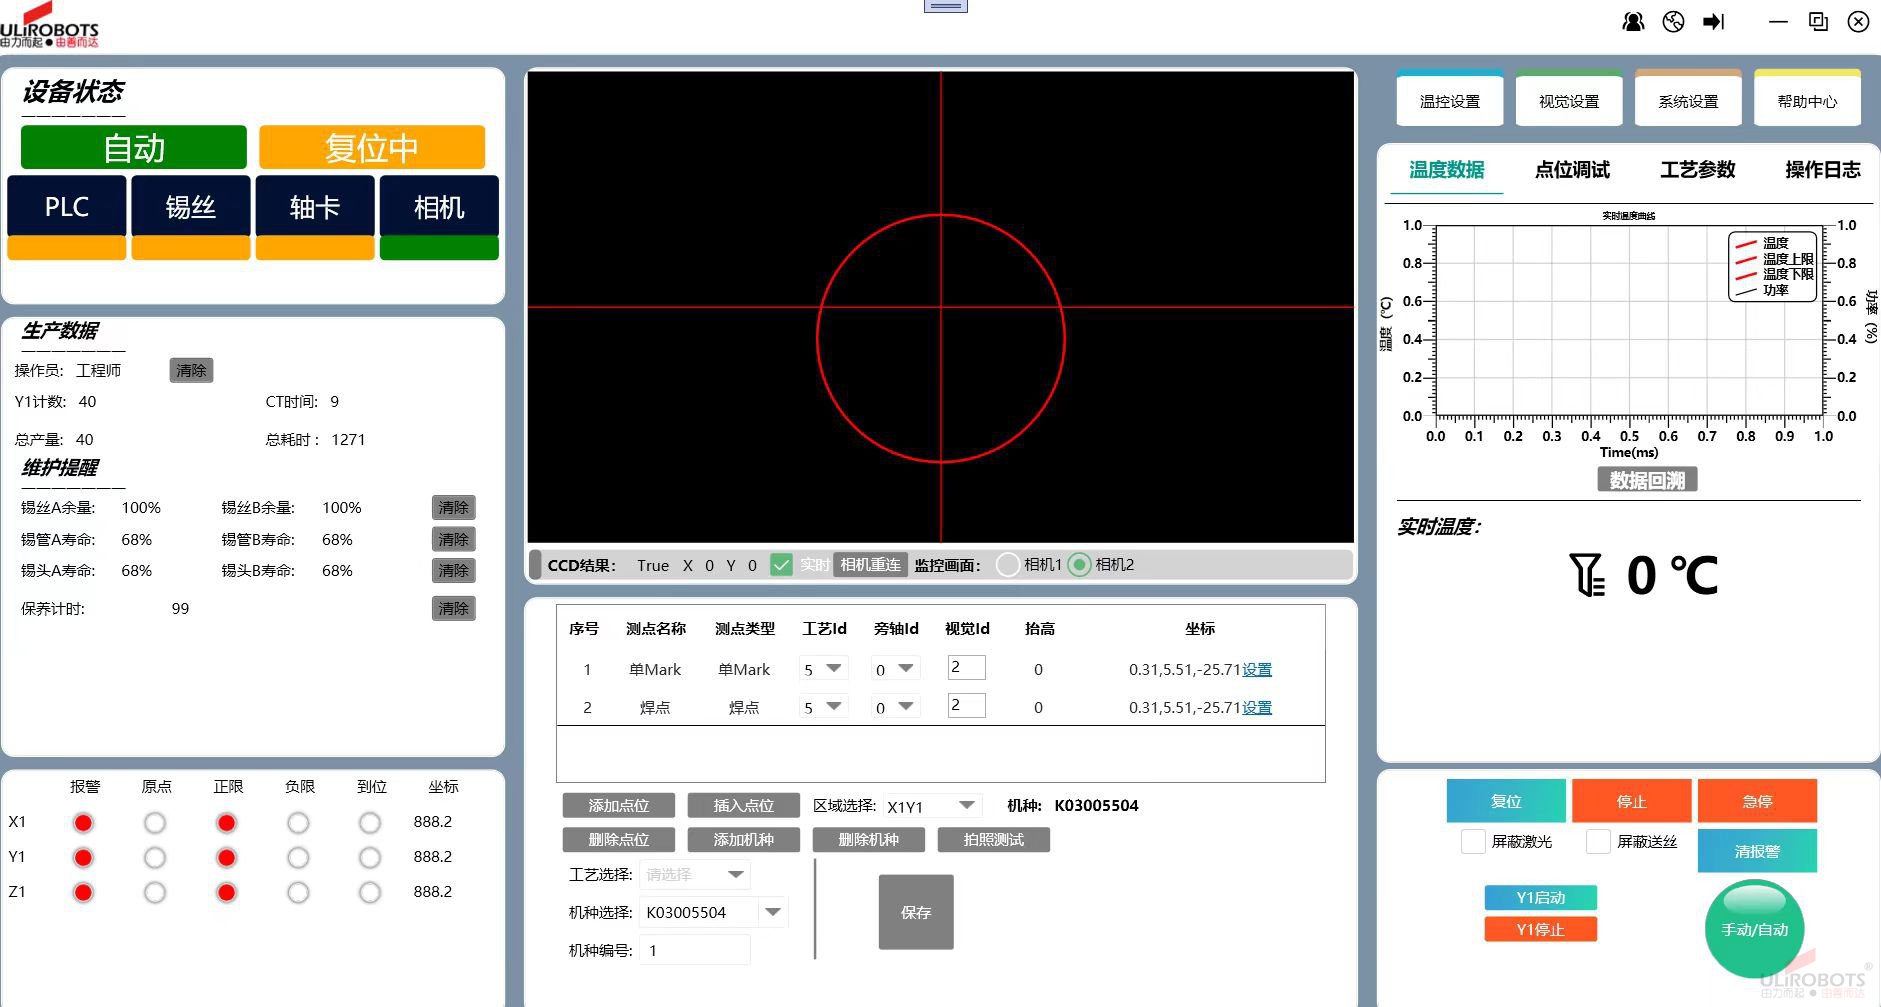Expand the 机种选择 K03005504 dropdown
The image size is (1881, 1007).
[772, 912]
